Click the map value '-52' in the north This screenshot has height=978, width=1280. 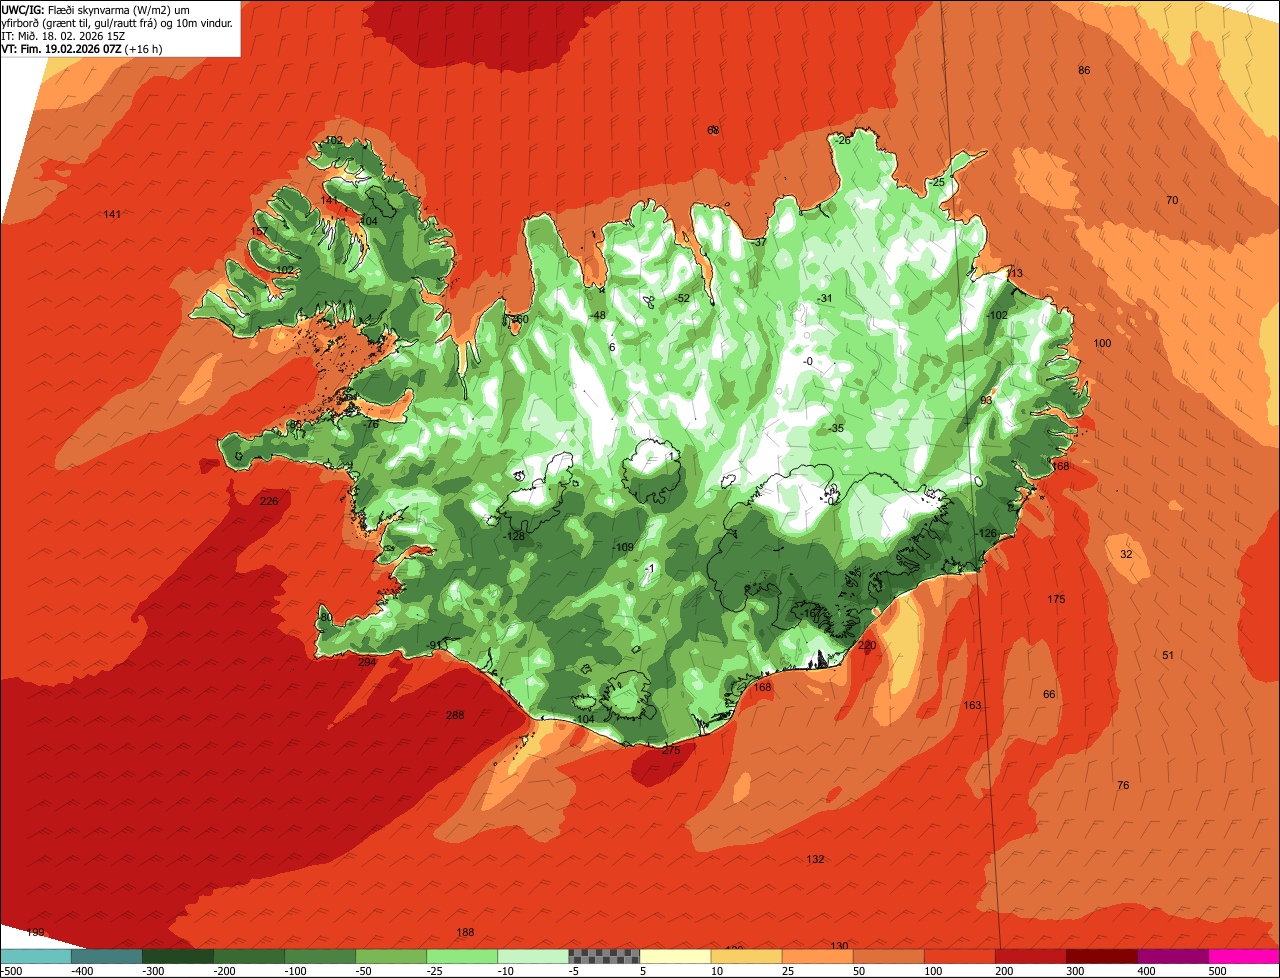tap(683, 298)
